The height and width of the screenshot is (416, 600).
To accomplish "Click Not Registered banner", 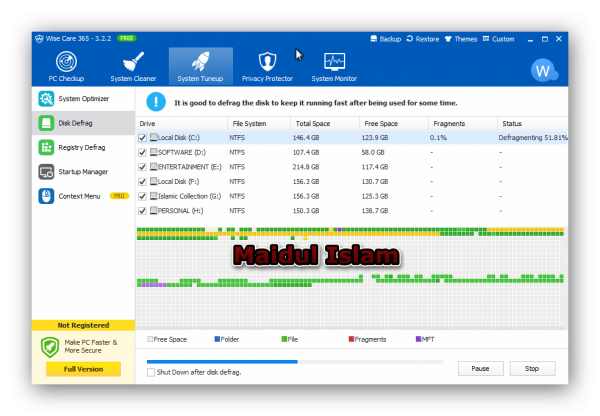I will click(x=83, y=325).
